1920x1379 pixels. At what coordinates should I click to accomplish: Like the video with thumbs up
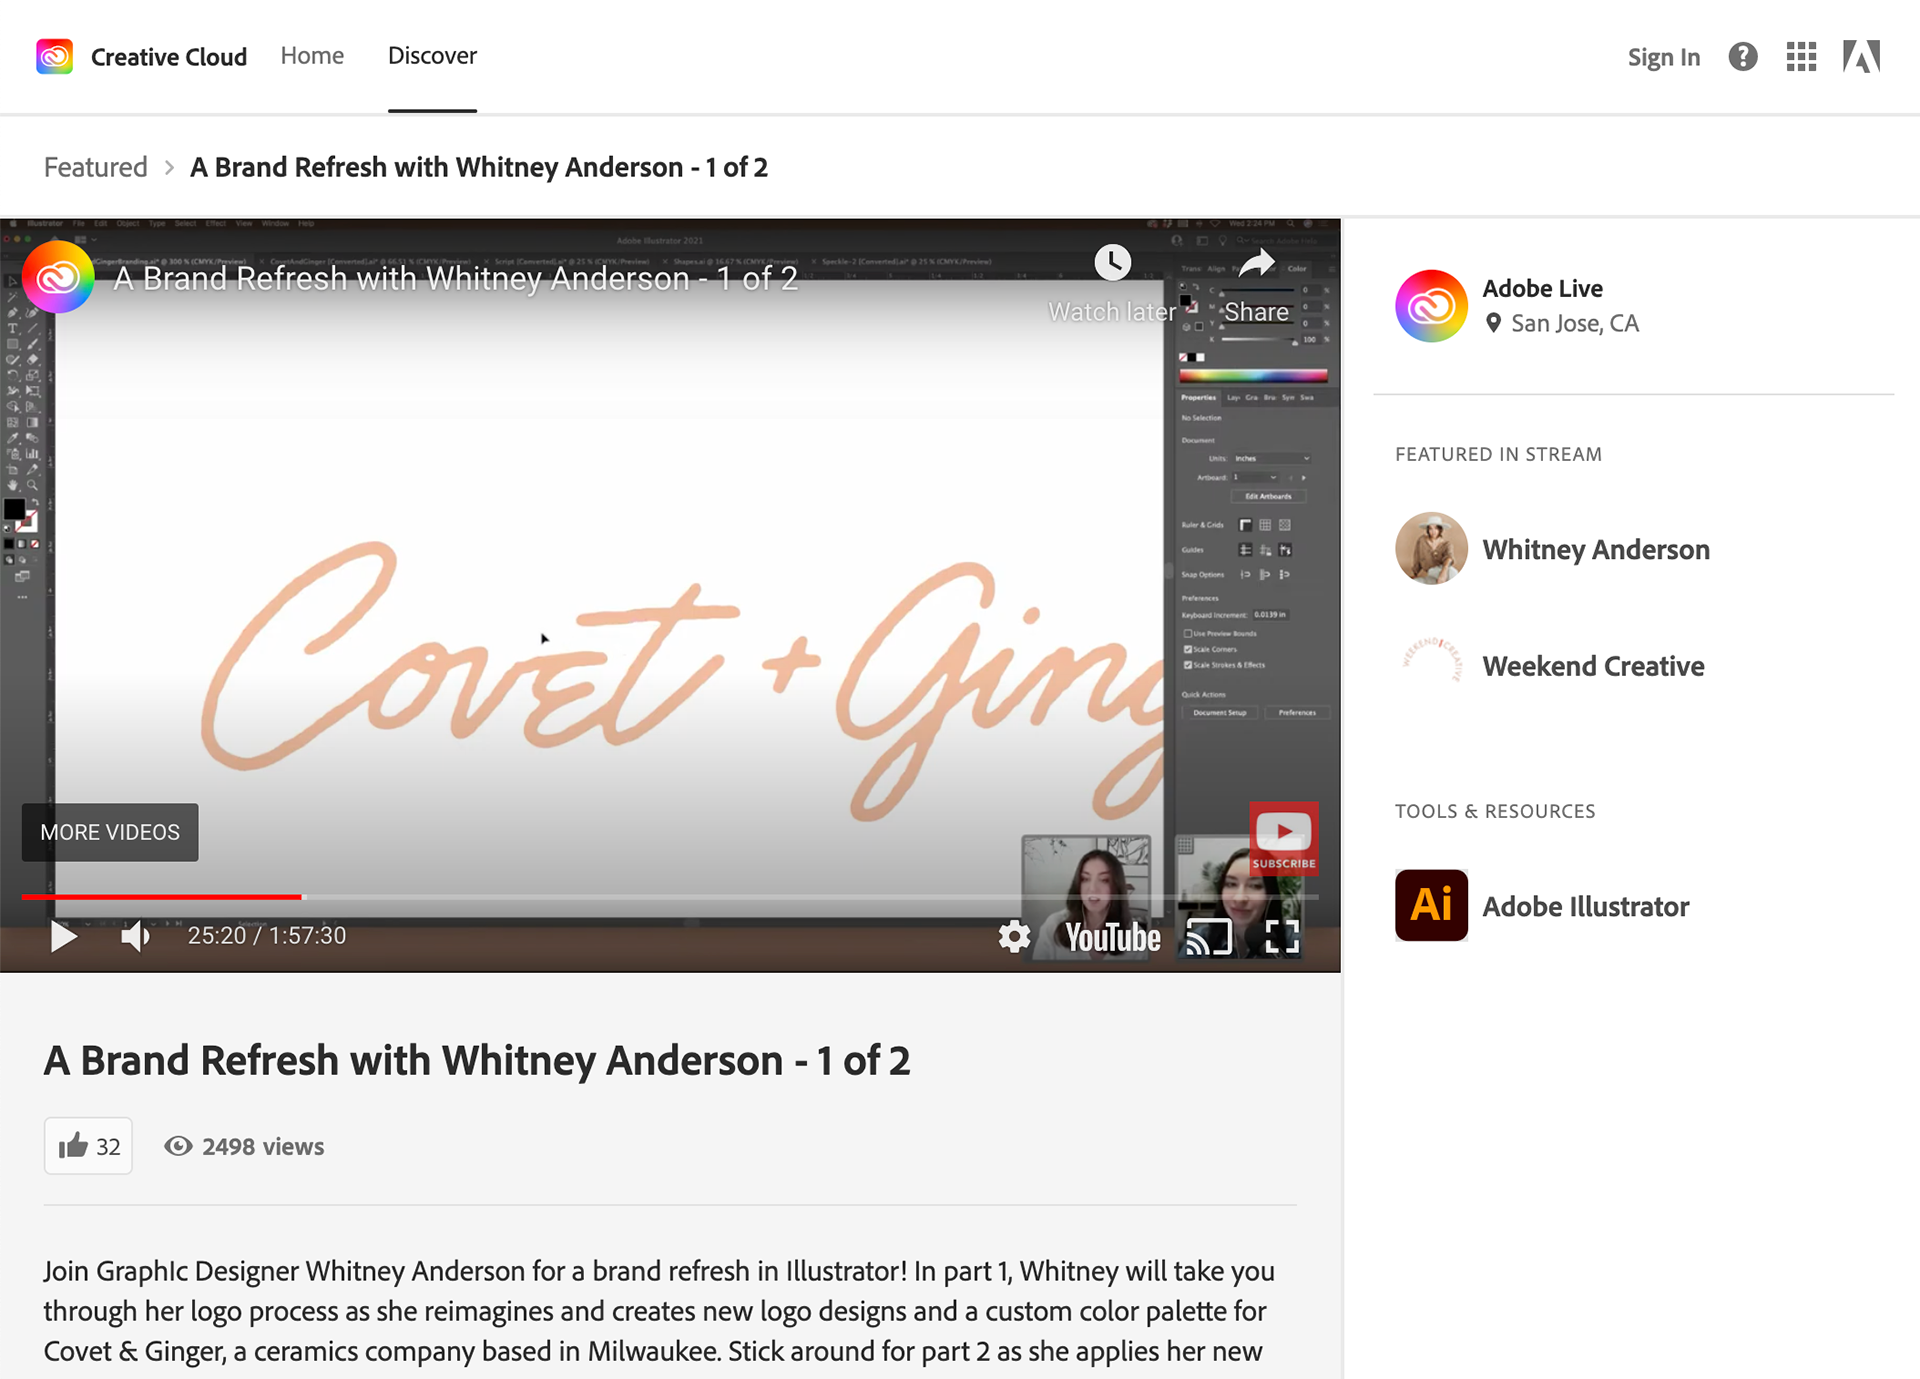click(x=88, y=1146)
